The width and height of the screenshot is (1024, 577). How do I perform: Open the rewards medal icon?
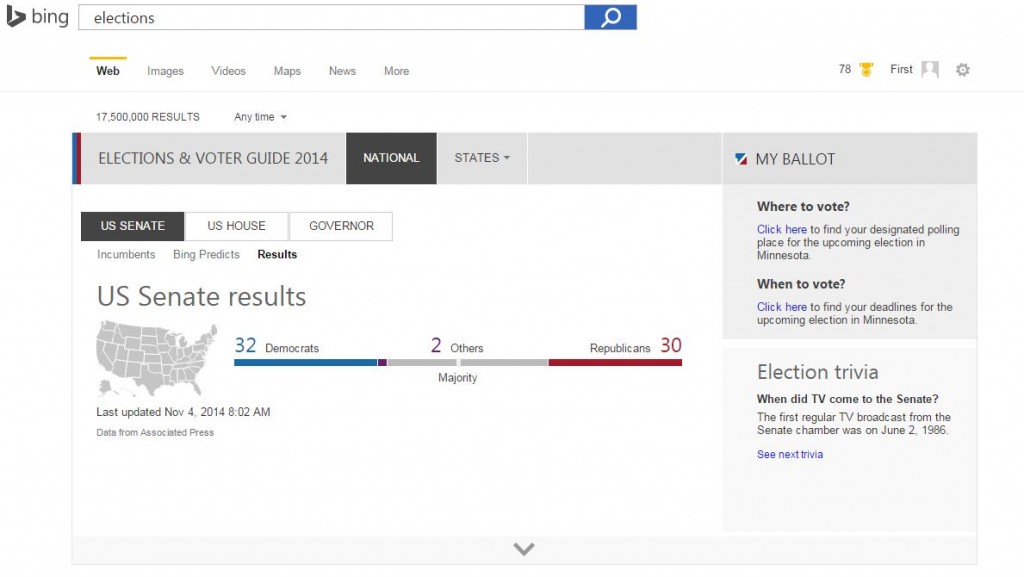pyautogui.click(x=866, y=69)
